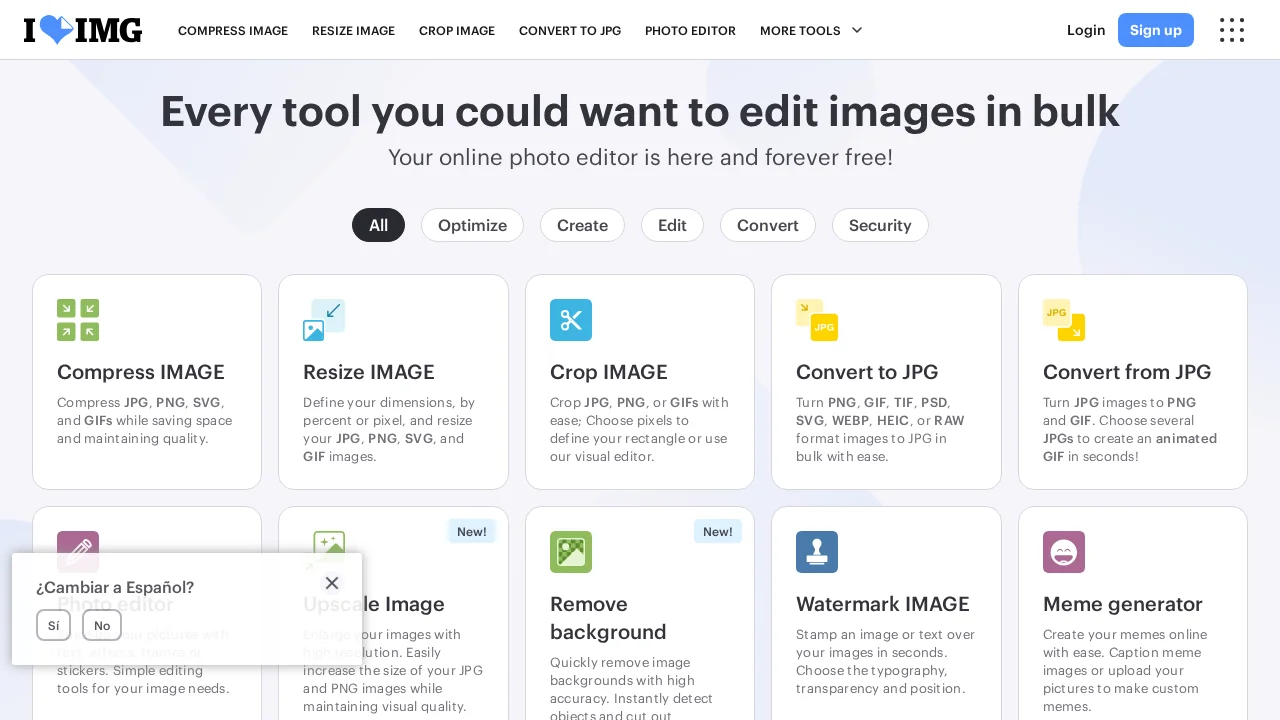Toggle the Edit filter pill
The image size is (1280, 720).
coord(672,225)
